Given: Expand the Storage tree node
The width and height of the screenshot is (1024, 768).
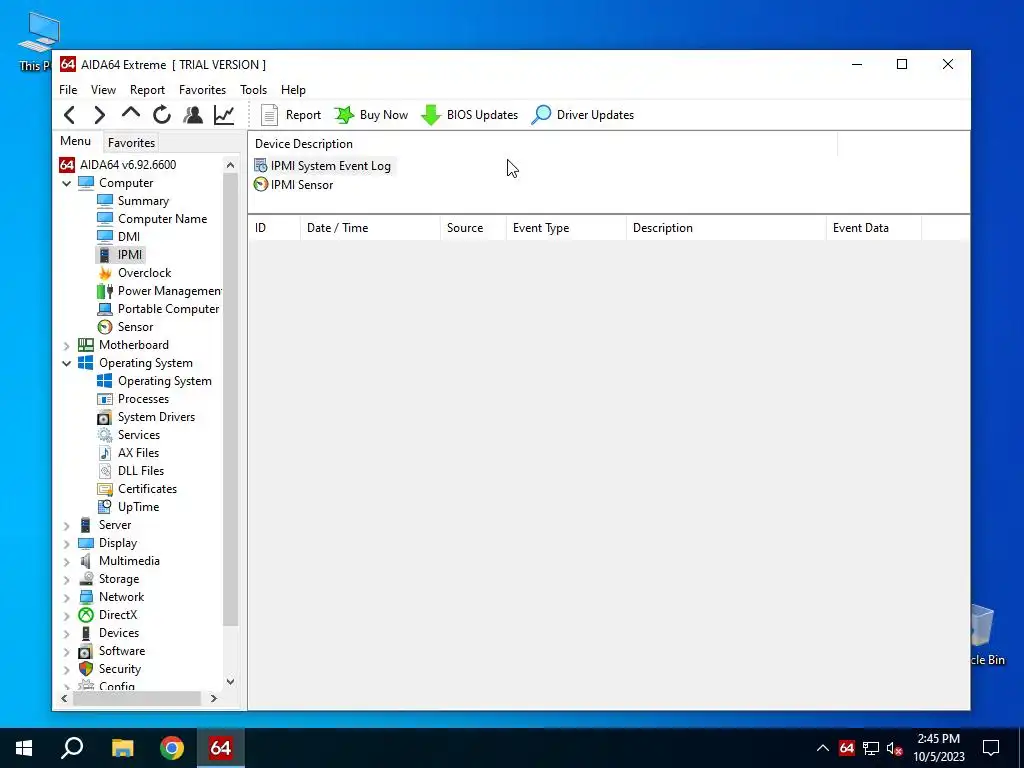Looking at the screenshot, I should pos(67,579).
